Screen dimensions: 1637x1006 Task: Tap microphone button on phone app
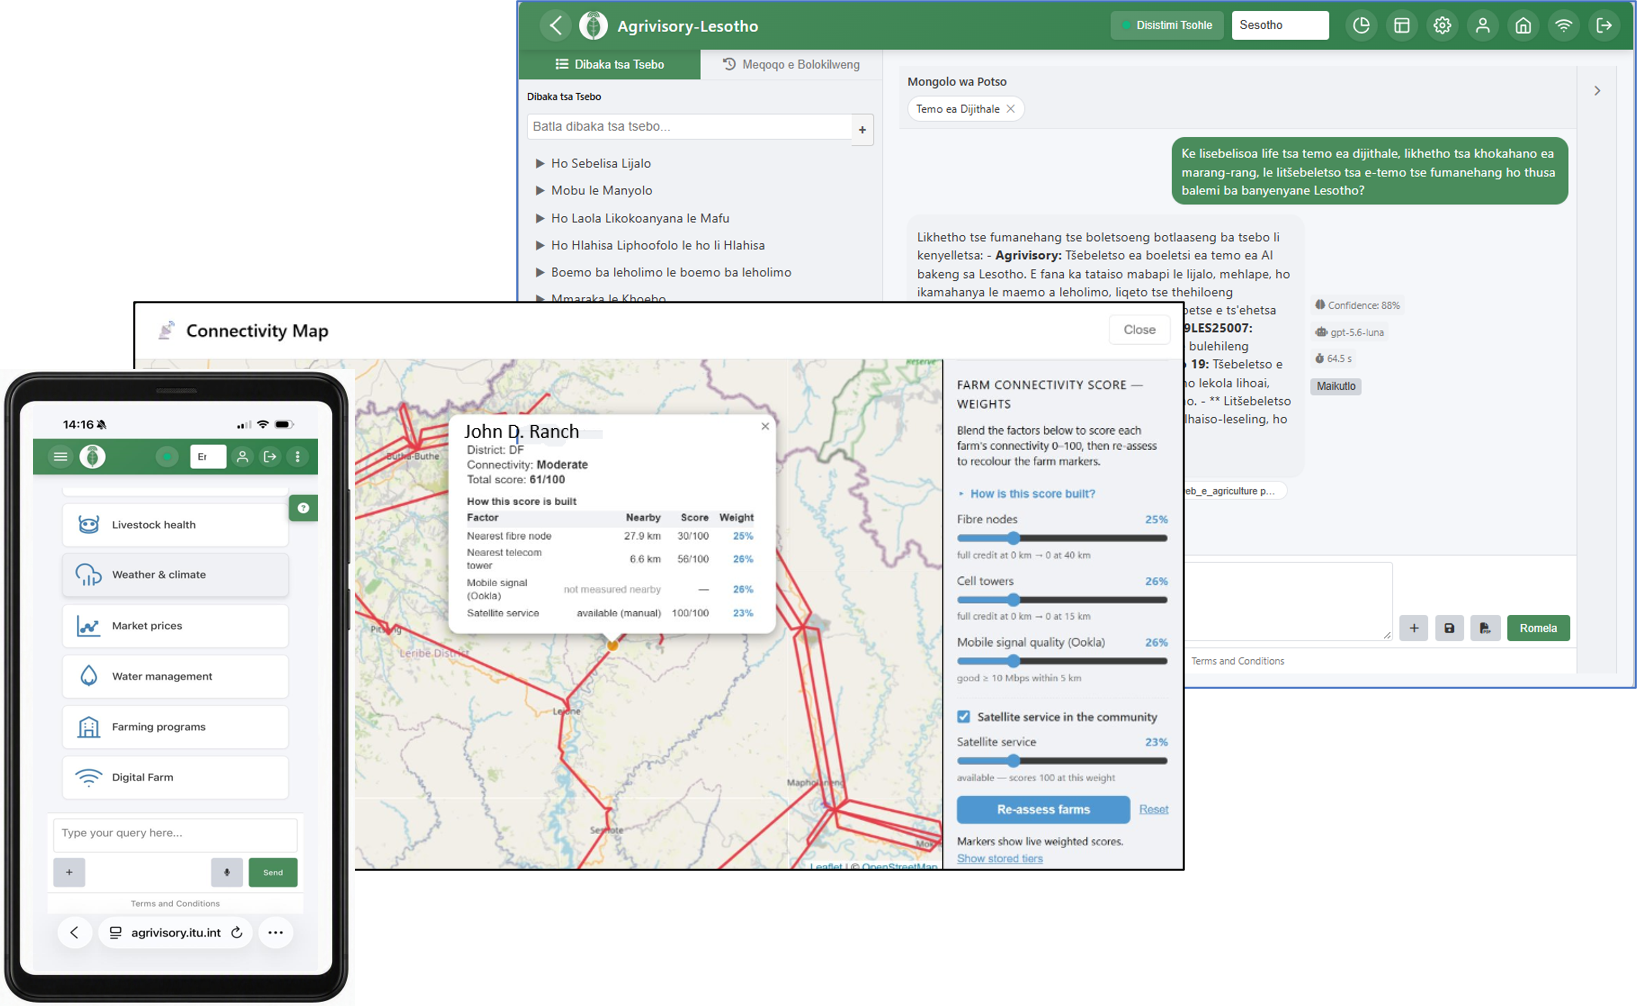227,872
